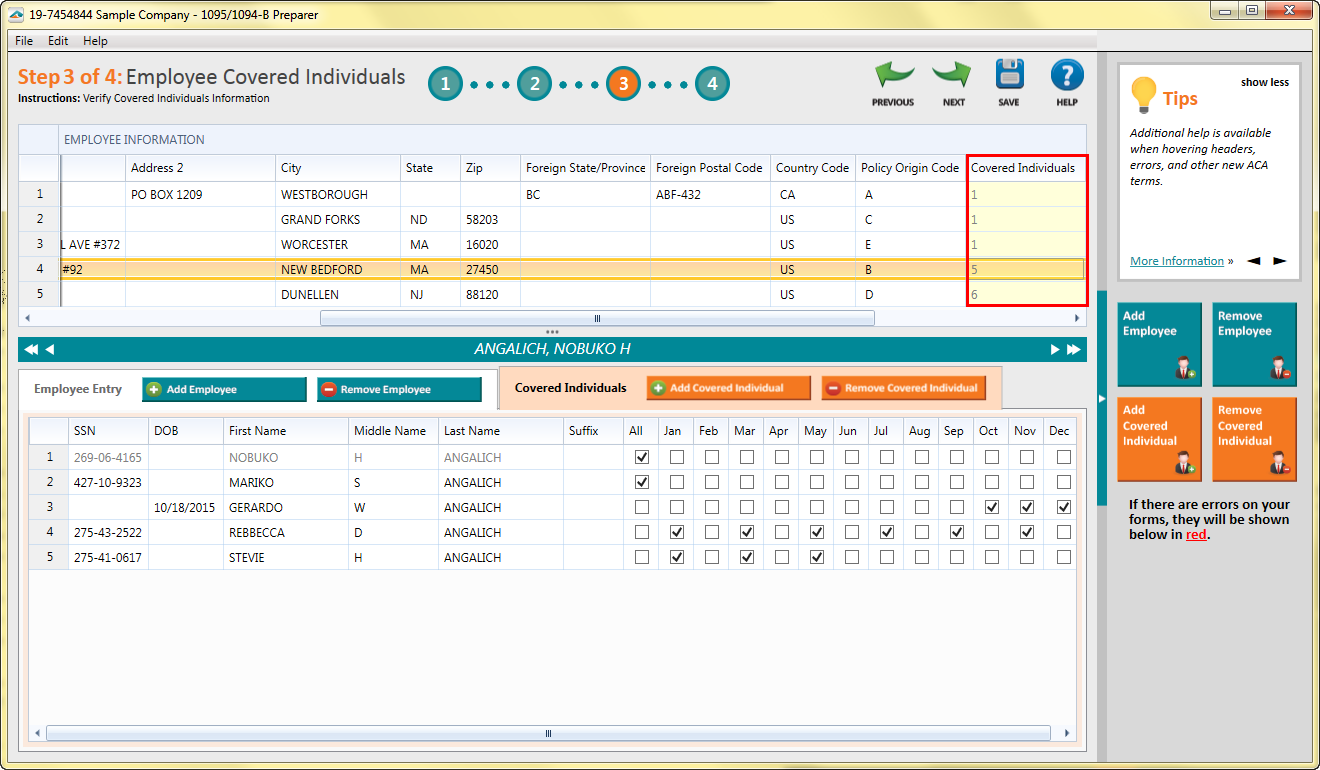Click the double-arrow to jump to last employee
The height and width of the screenshot is (770, 1320).
coord(1073,348)
